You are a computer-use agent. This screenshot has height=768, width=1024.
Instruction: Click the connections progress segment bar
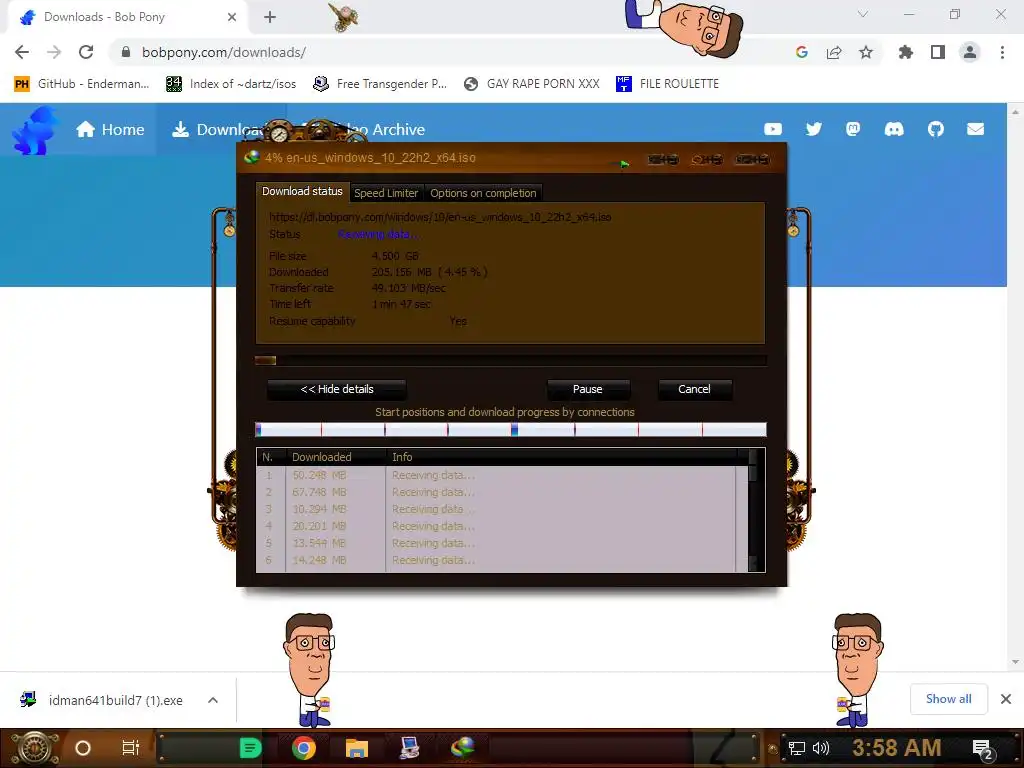(x=511, y=430)
